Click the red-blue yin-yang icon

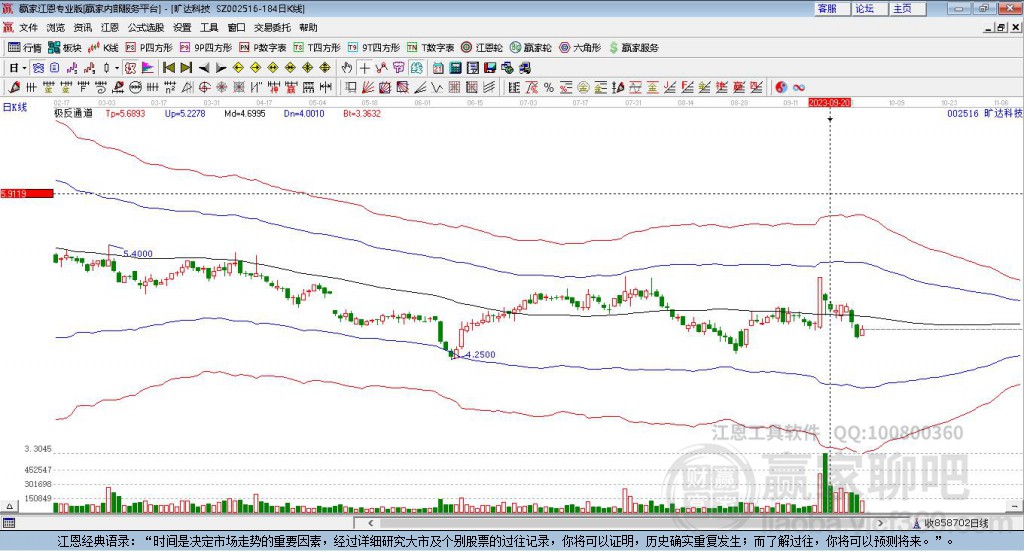click(x=781, y=87)
